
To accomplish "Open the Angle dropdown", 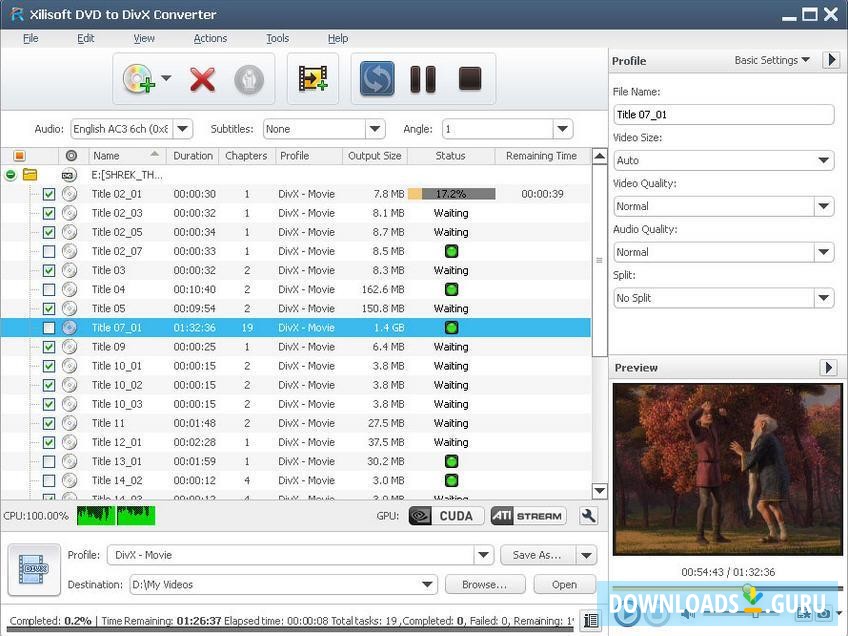I will (x=562, y=129).
